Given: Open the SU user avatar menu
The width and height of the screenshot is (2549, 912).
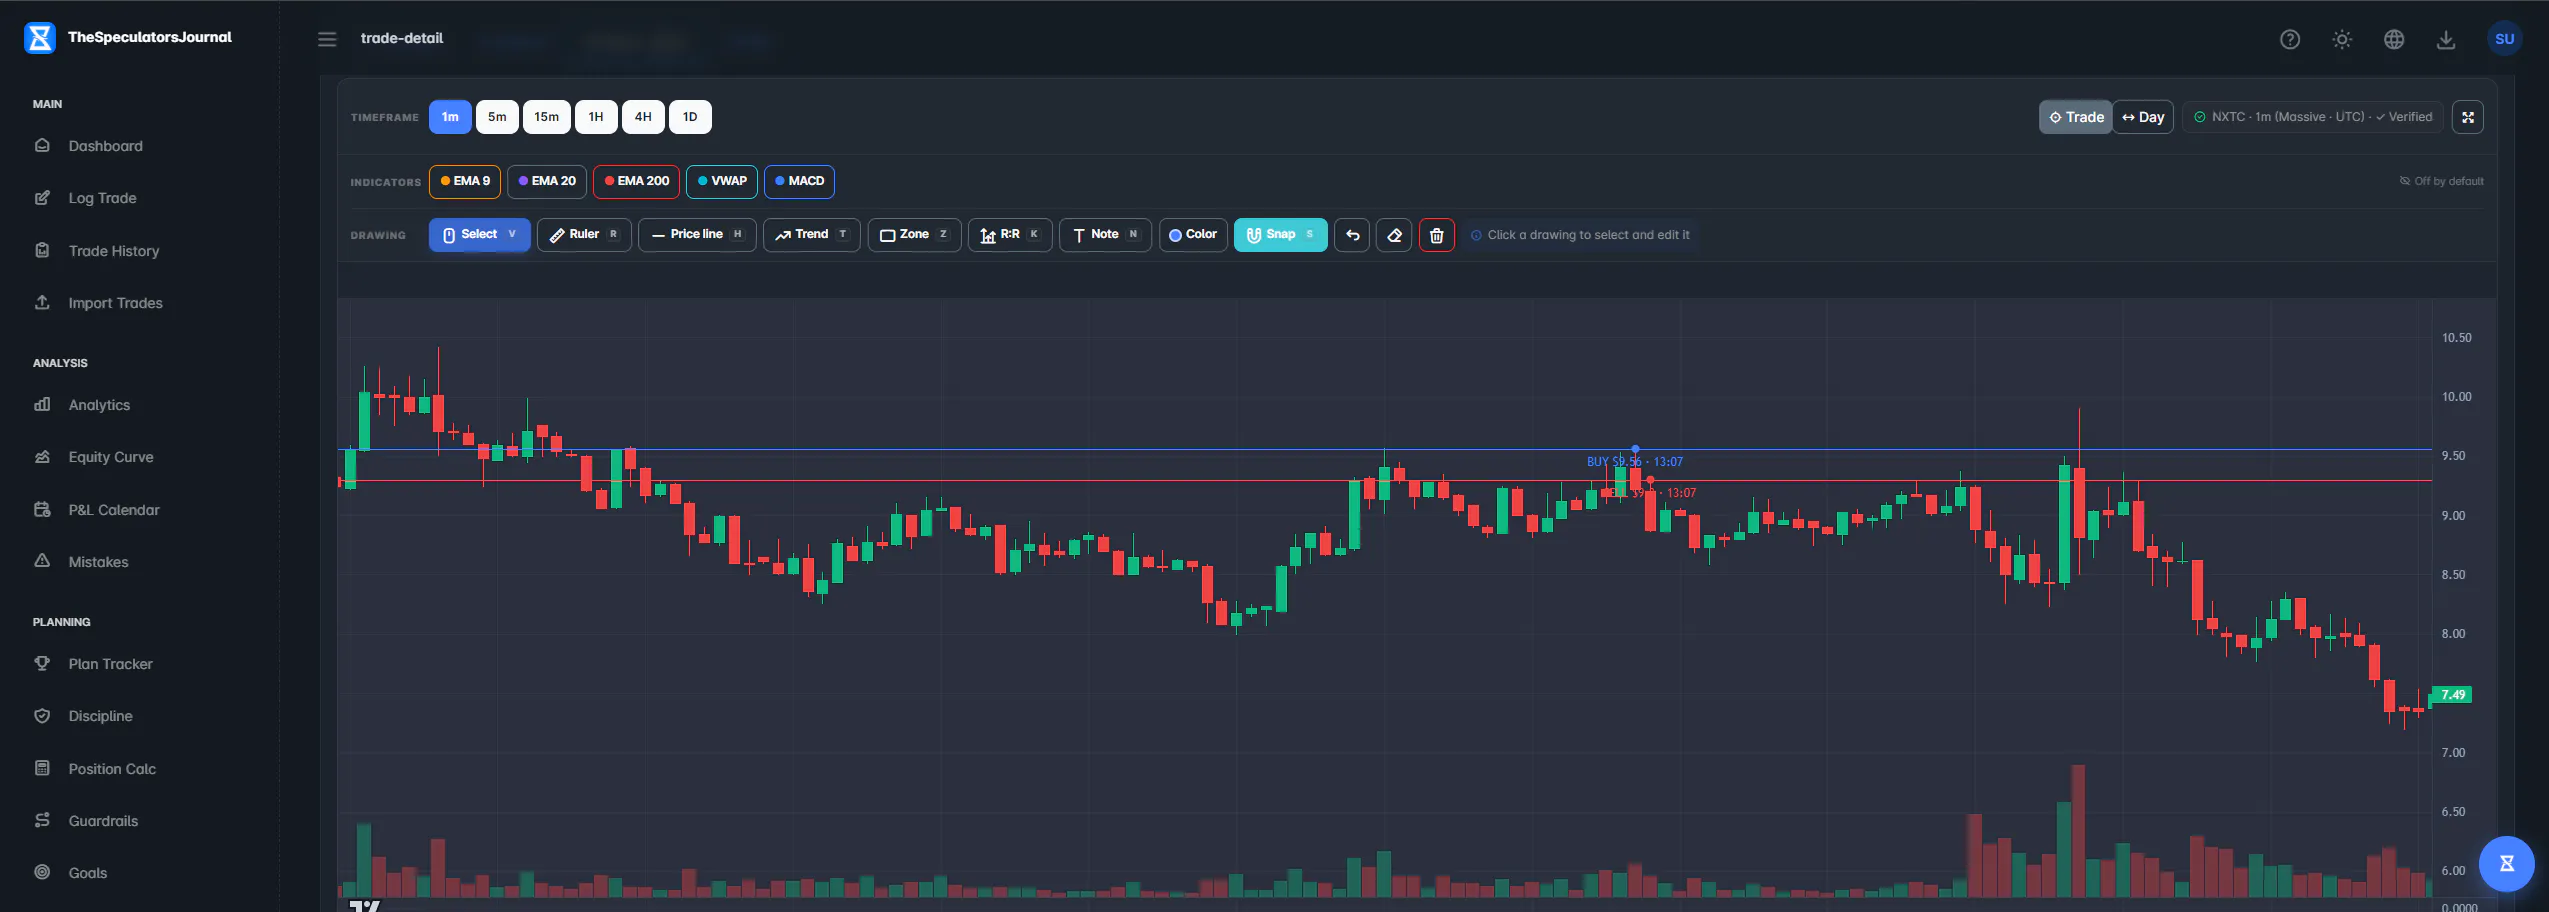Looking at the screenshot, I should [2504, 39].
